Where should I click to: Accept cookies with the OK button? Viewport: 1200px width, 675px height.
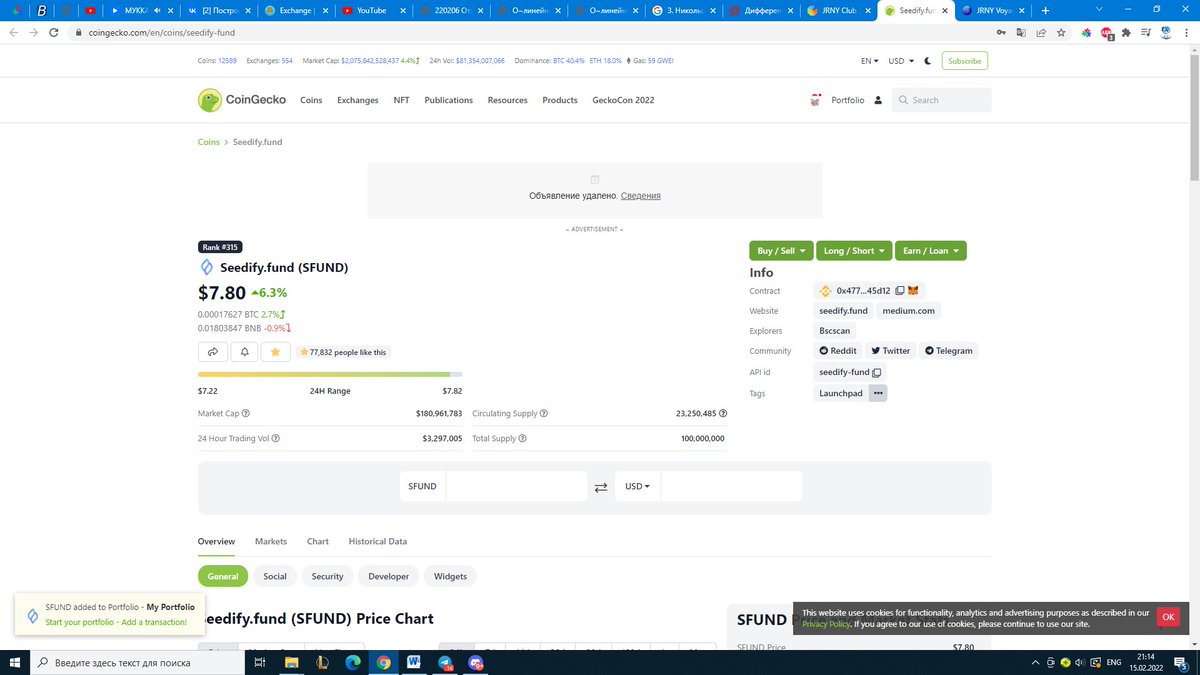[x=1168, y=617]
